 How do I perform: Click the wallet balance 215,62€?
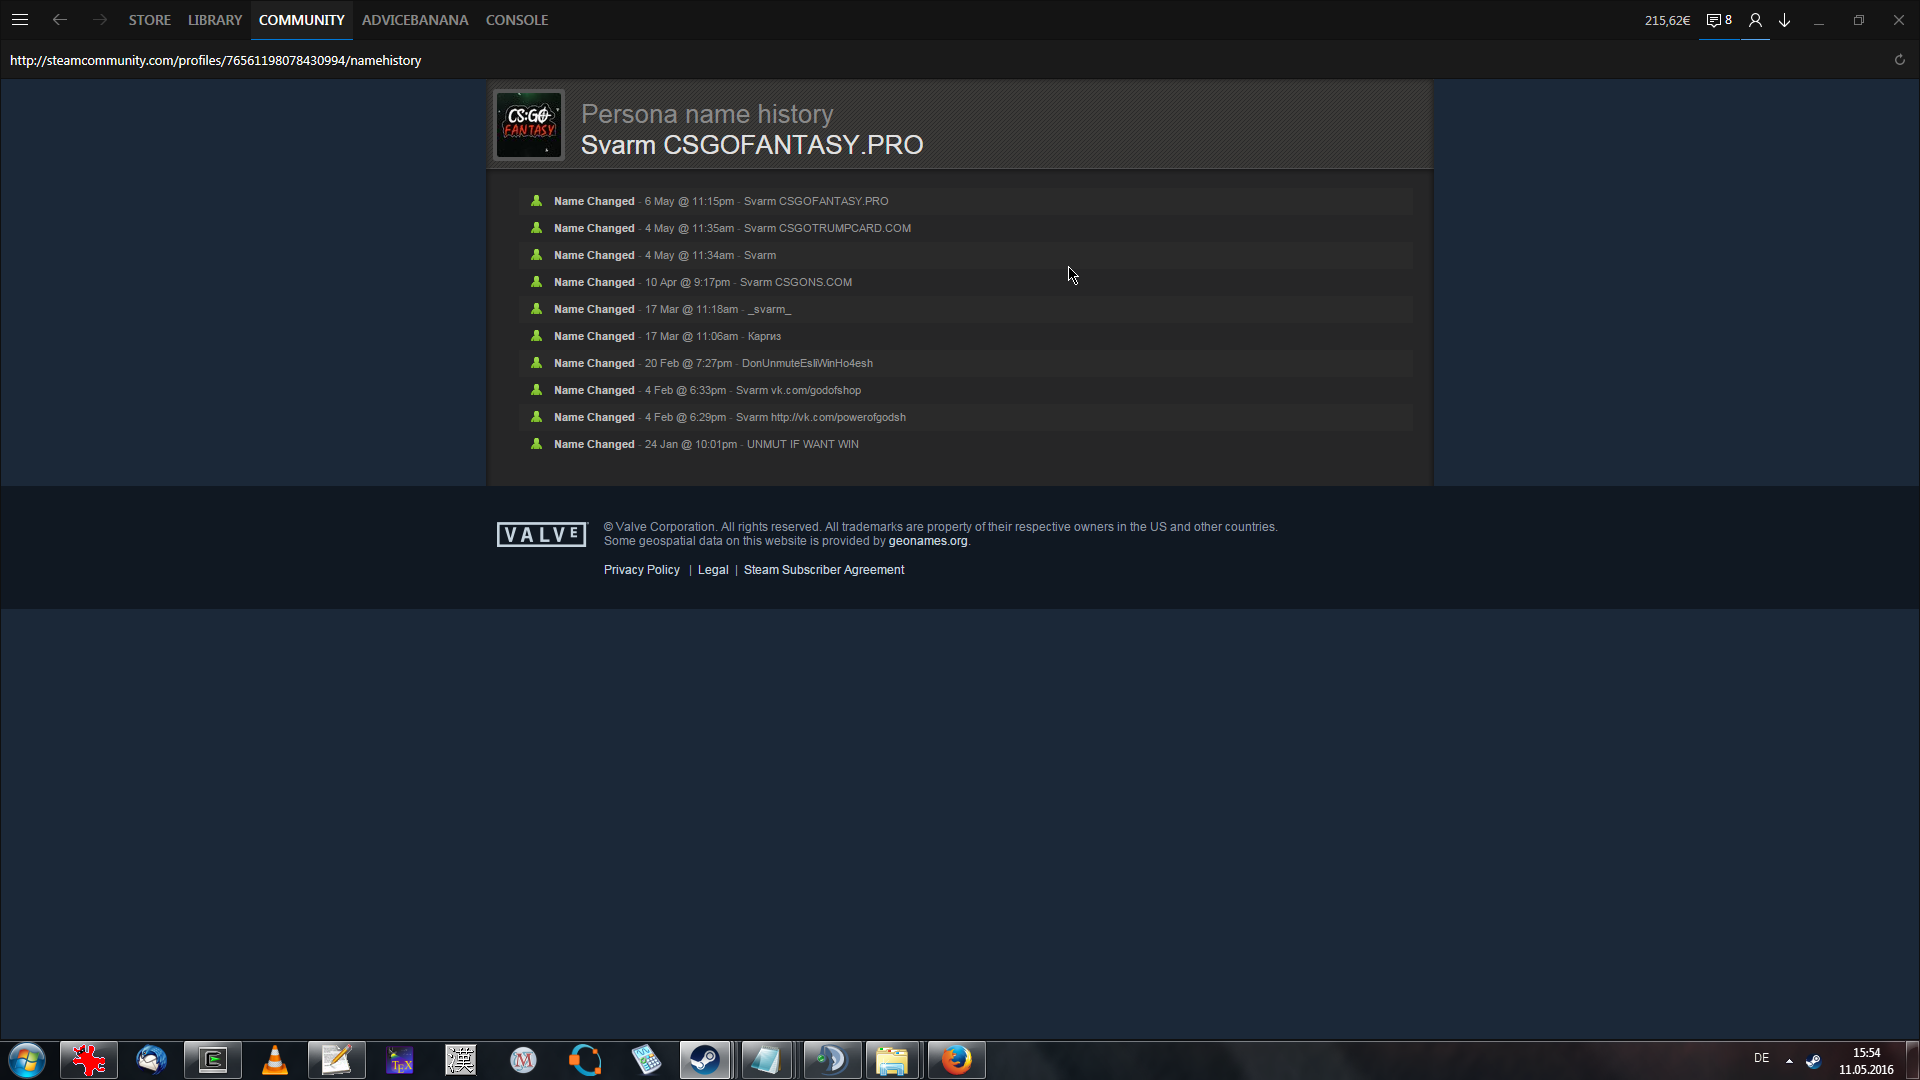coord(1667,20)
